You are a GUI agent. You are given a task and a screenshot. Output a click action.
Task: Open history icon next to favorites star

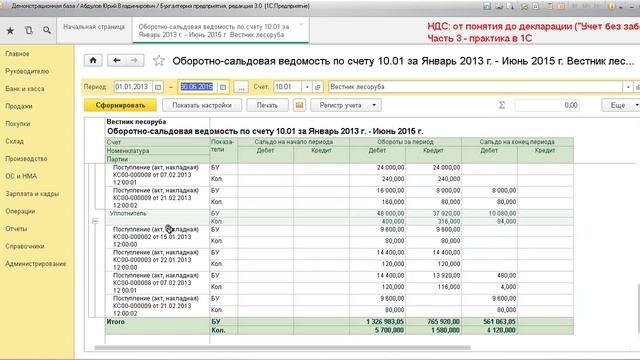29,31
